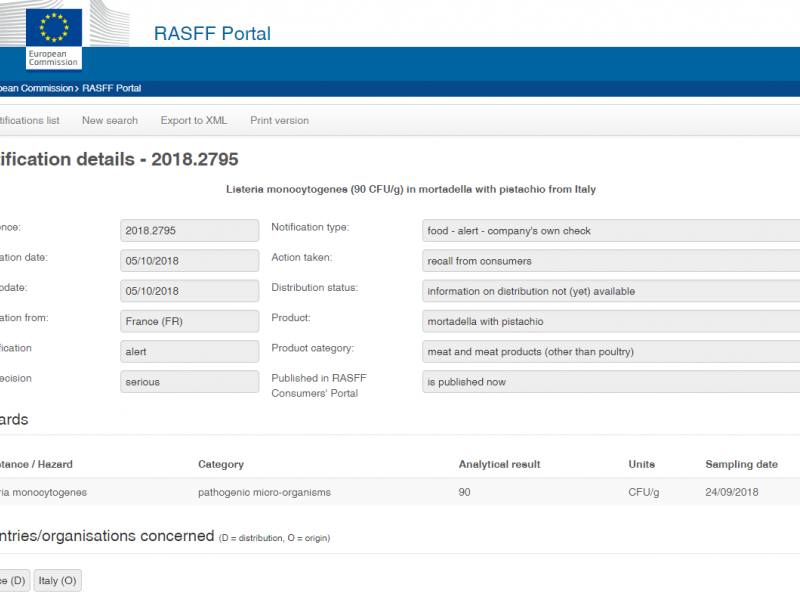Click the Sampling date column header
Screen dimensions: 800x600
pyautogui.click(x=741, y=464)
